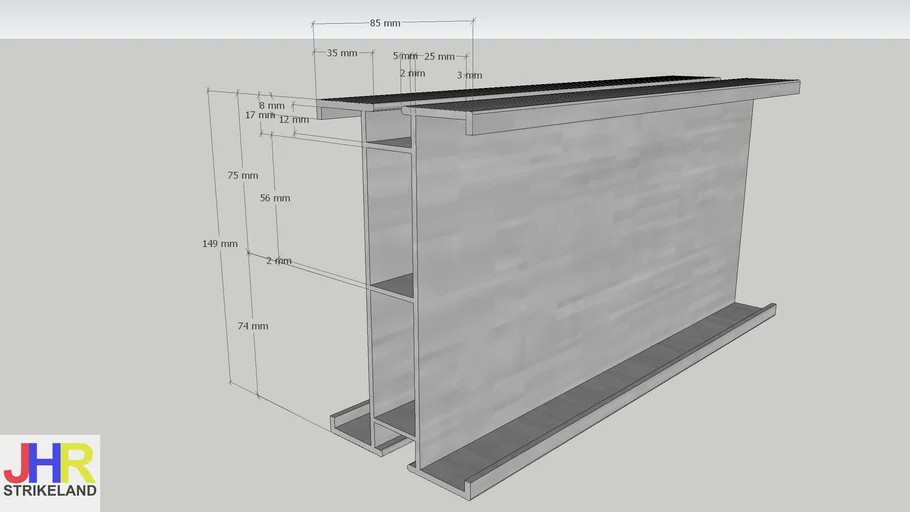
Task: Select the 85 mm overall width dimension label
Action: click(x=385, y=23)
